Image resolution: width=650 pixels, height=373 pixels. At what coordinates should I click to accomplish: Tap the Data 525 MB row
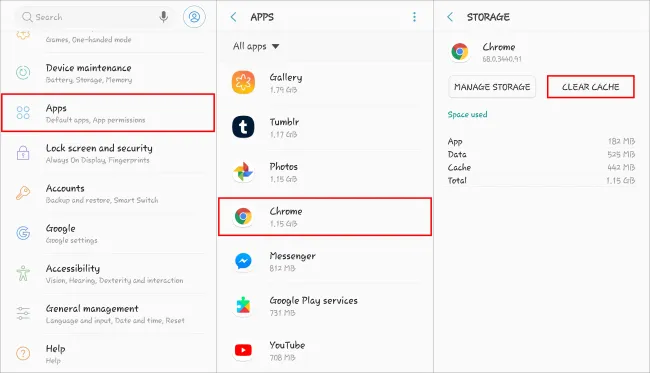click(x=541, y=154)
